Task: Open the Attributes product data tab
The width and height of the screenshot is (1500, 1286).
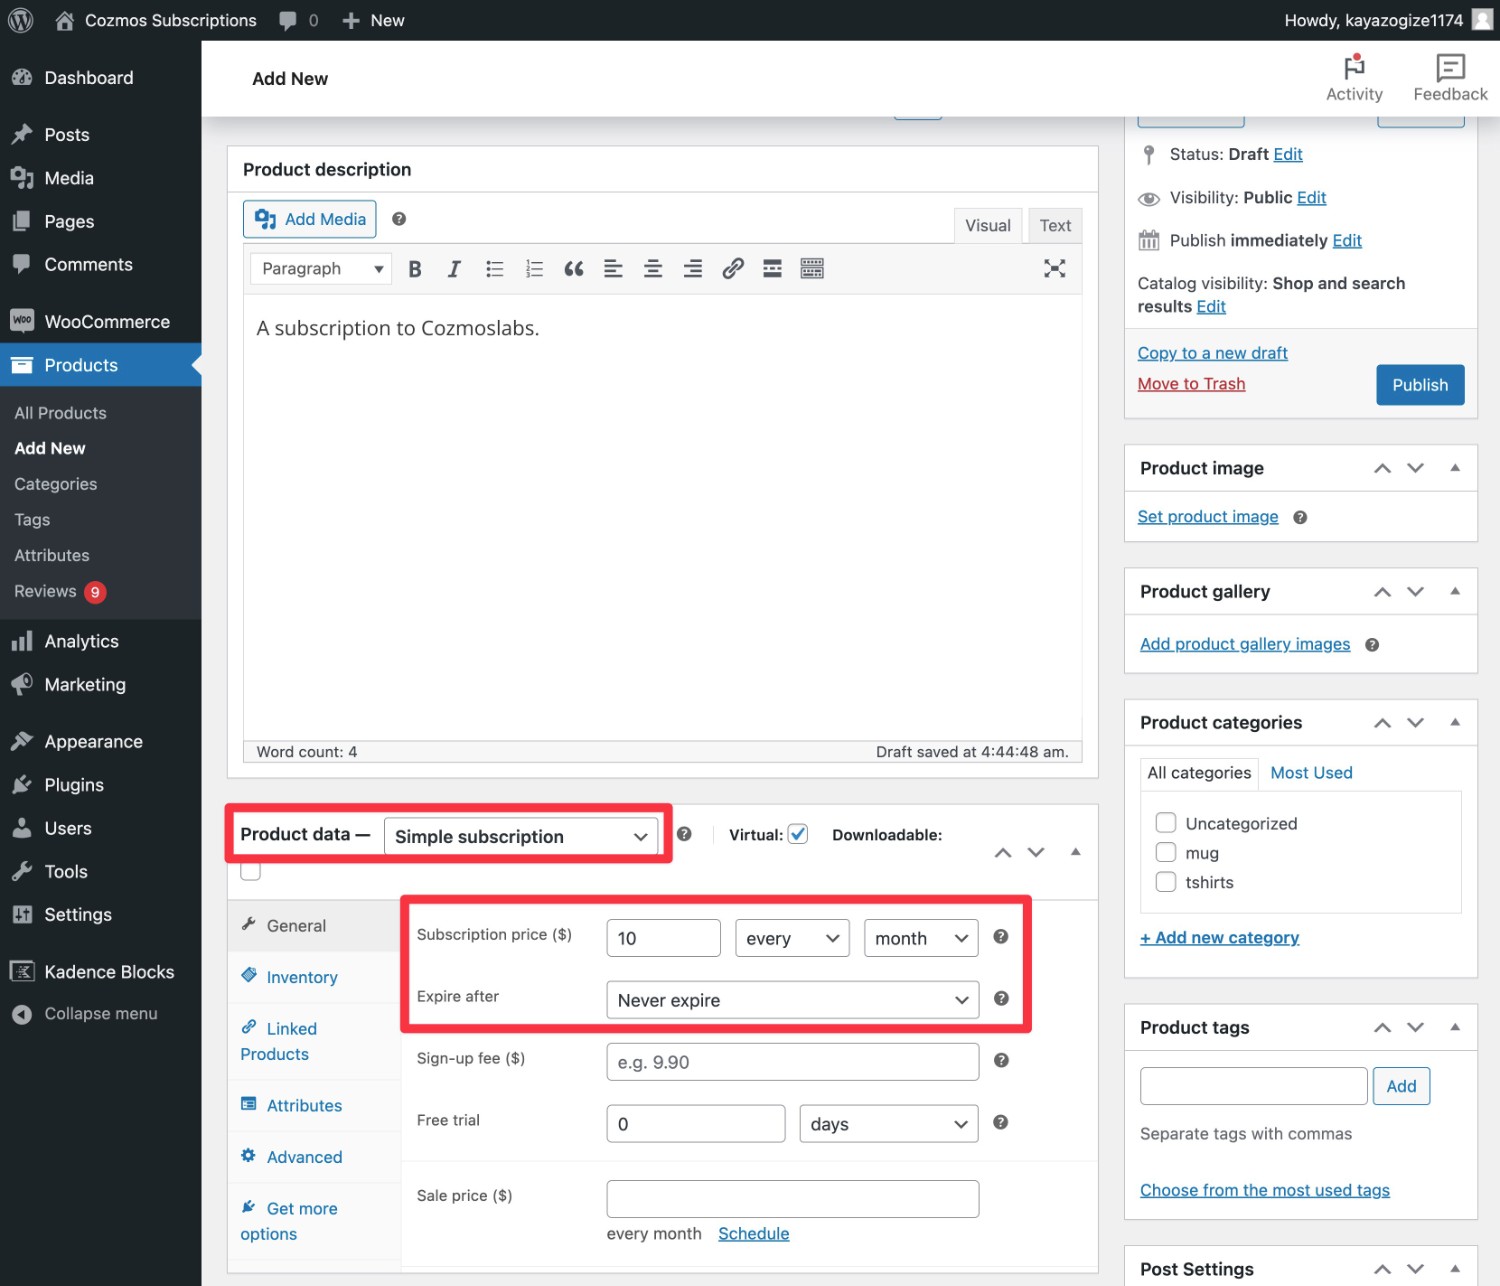Action: point(304,1105)
